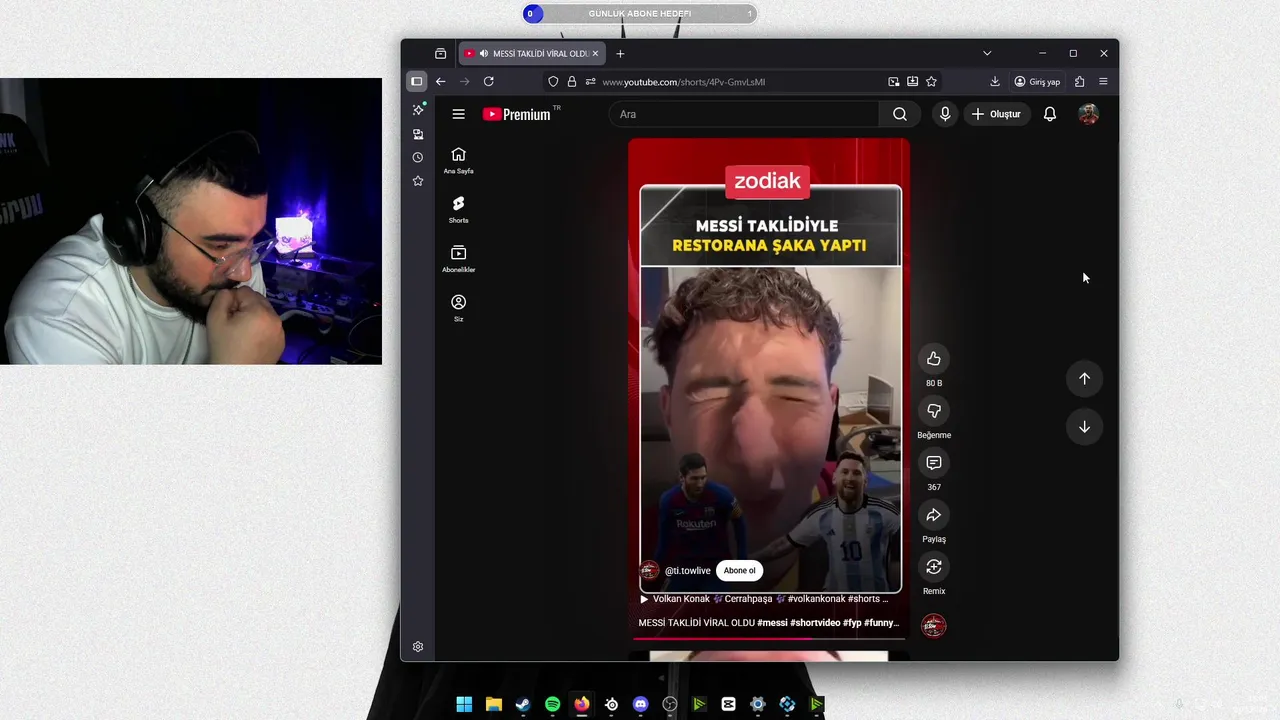
Task: Open Firefox sidebar settings gear
Action: pos(418,647)
